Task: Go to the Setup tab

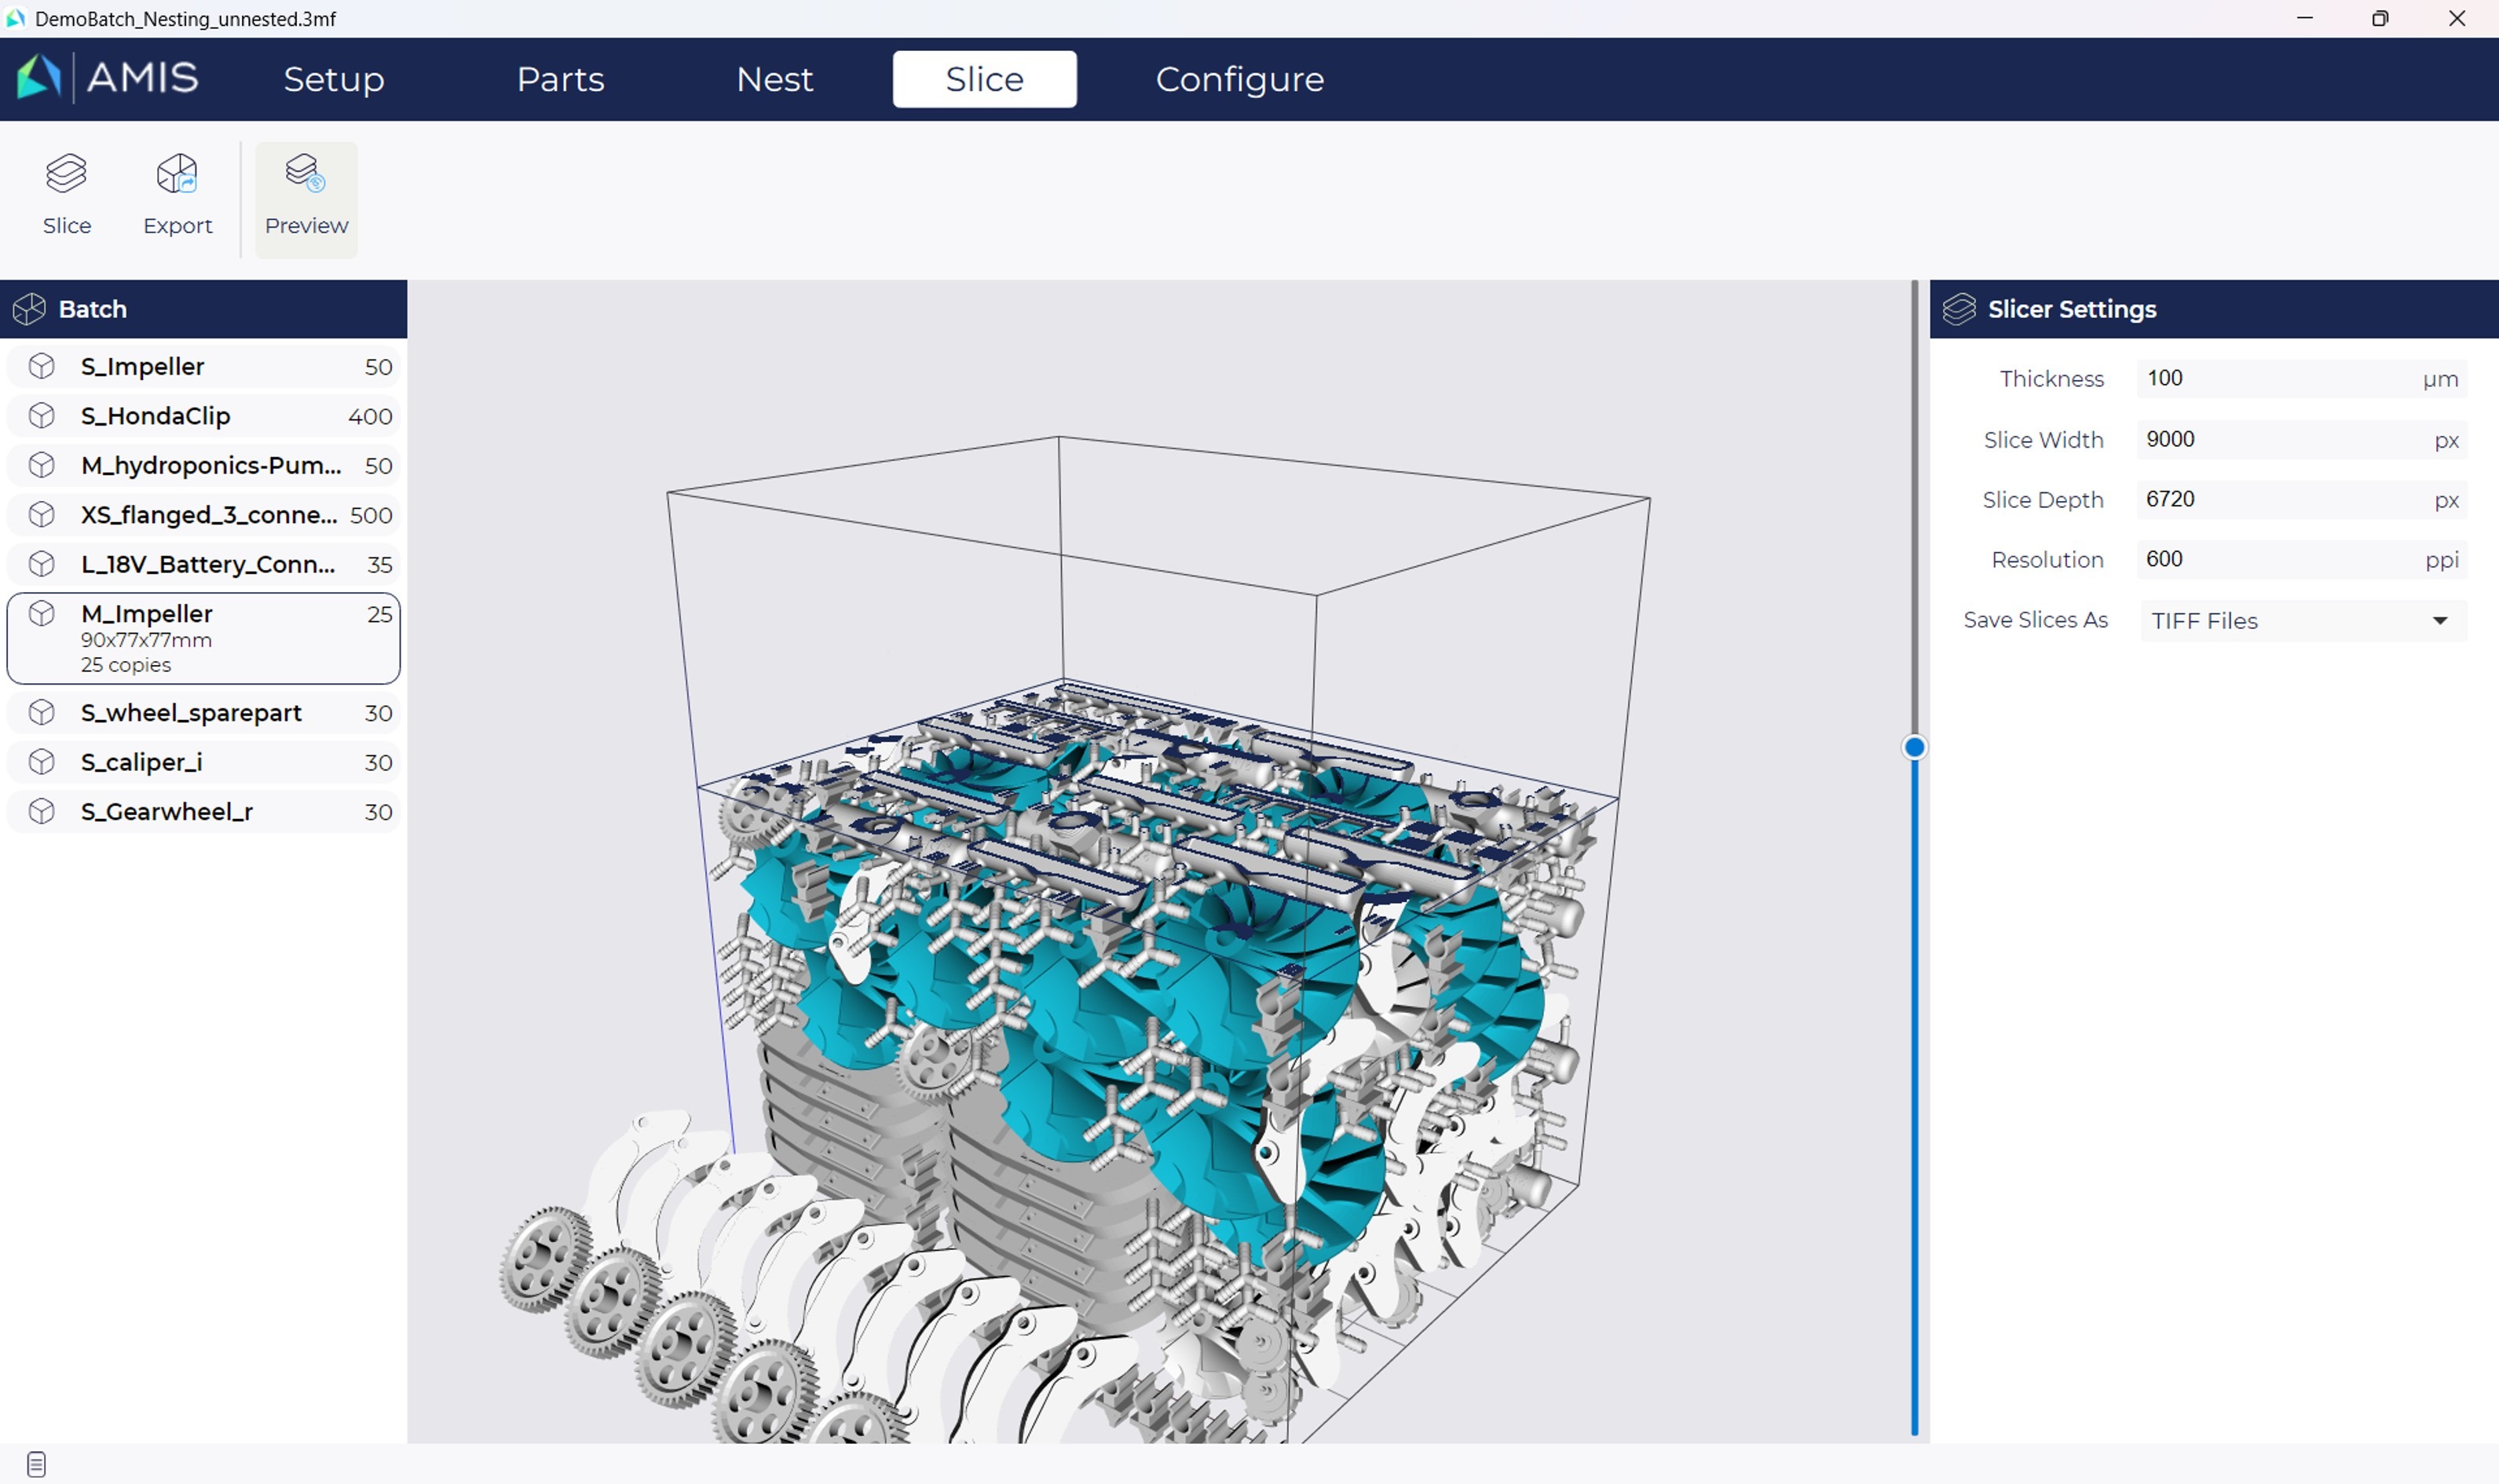Action: (x=333, y=79)
